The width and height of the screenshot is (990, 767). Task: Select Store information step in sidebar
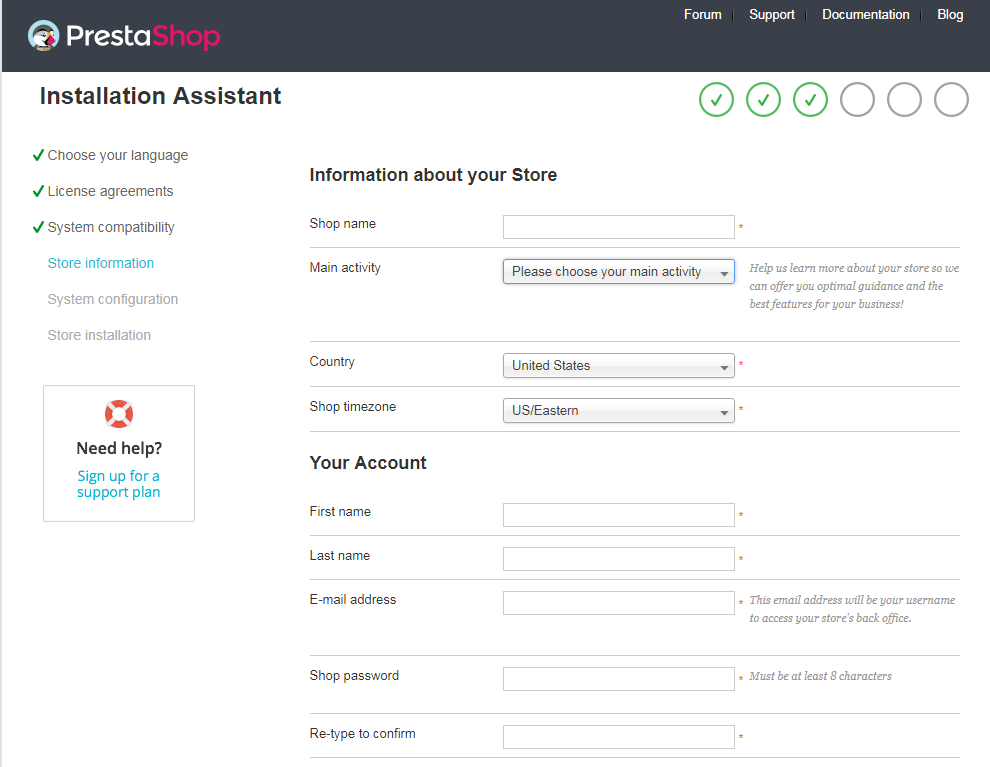click(101, 263)
